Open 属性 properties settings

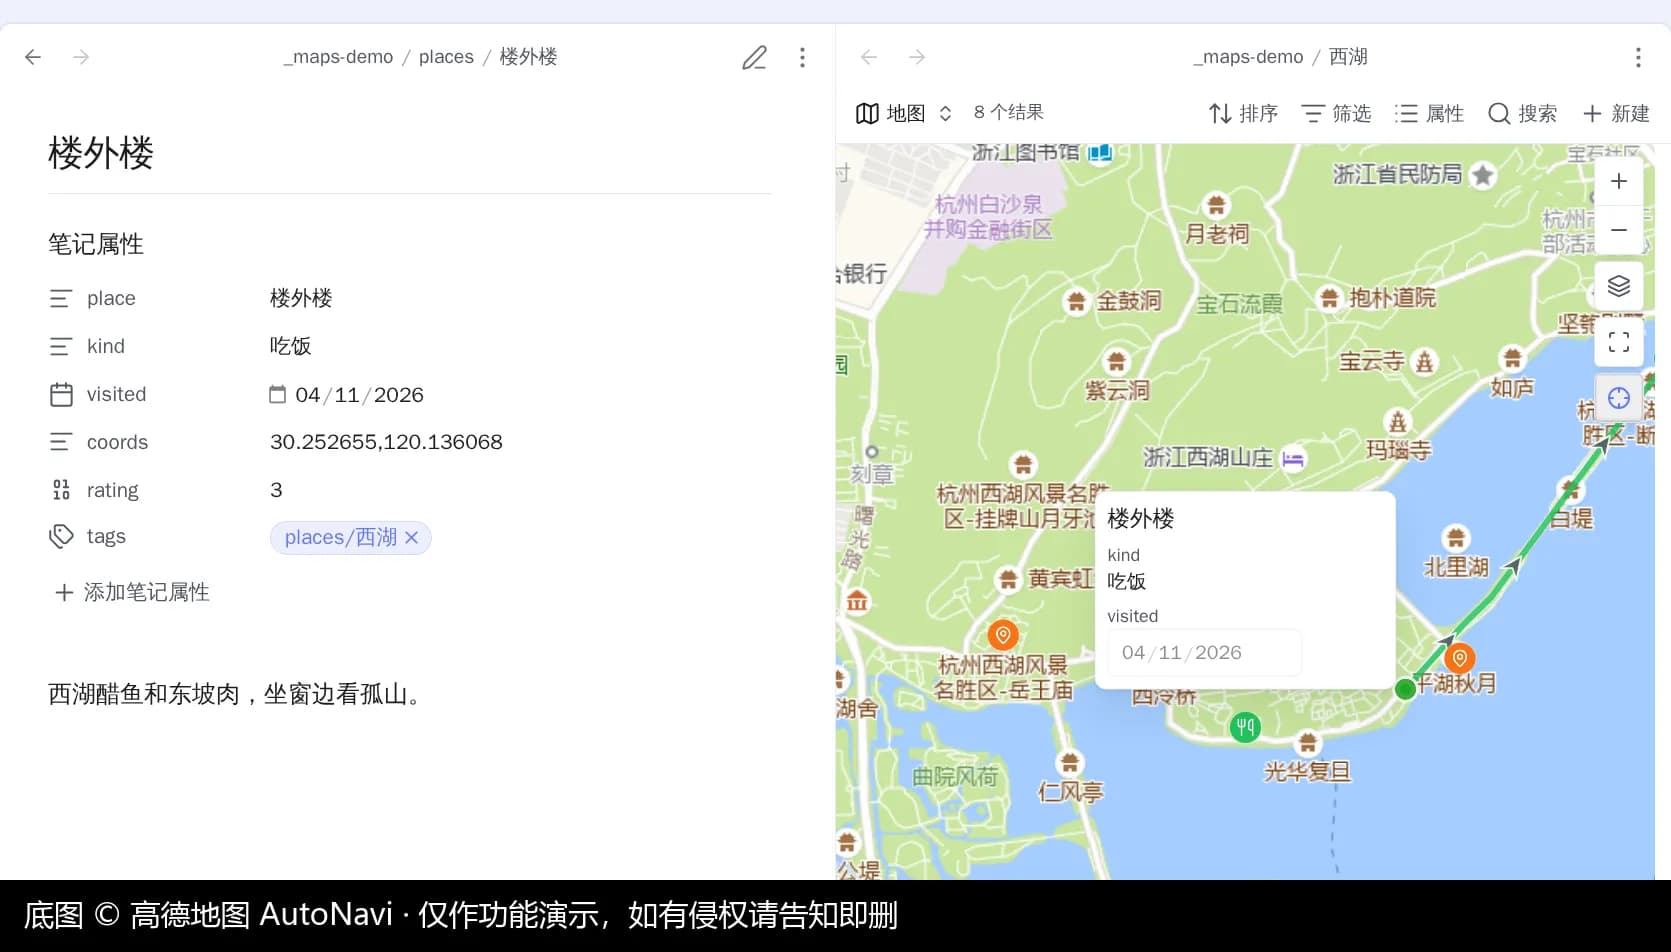[x=1429, y=113]
